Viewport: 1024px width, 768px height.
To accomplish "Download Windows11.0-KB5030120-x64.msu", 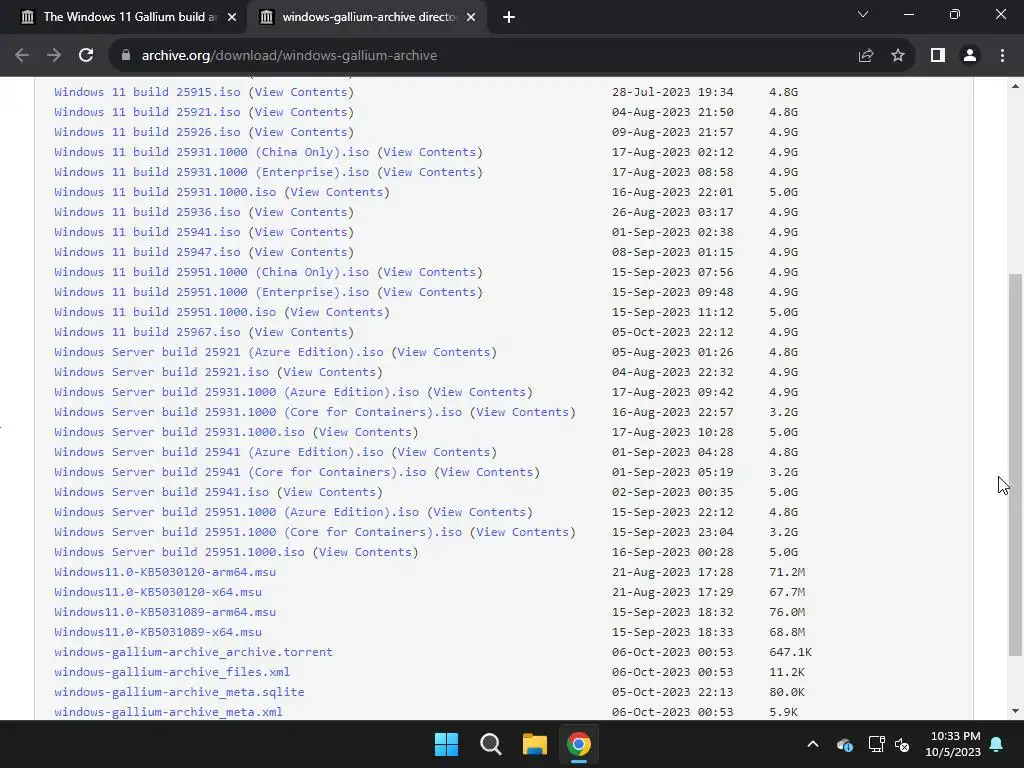I will pos(158,592).
